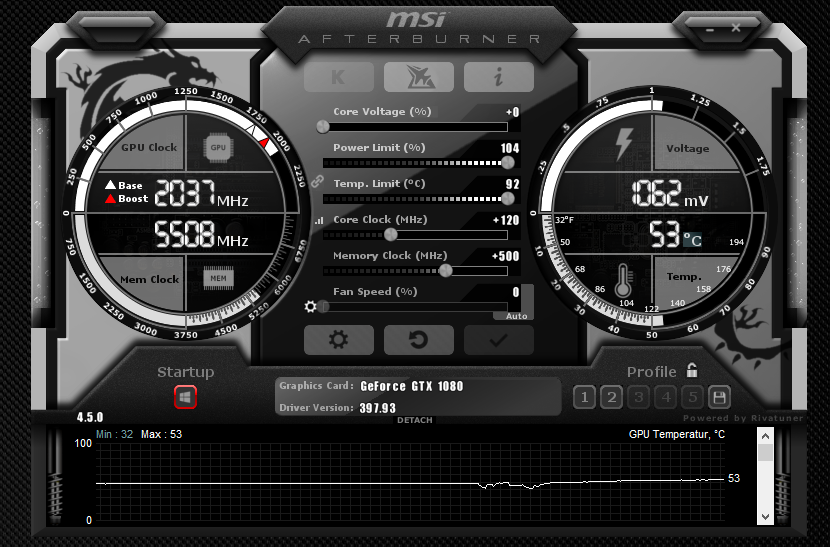Click the 4.5.0 version number

point(90,417)
